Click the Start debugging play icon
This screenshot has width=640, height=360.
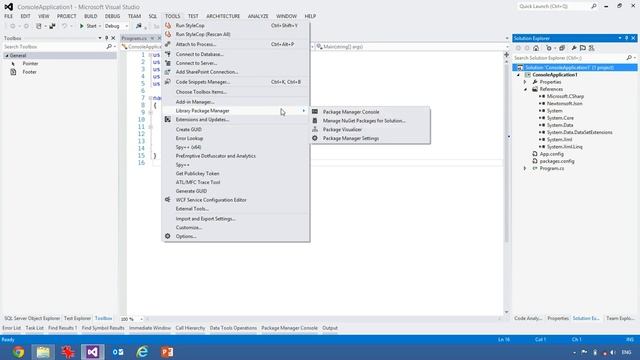coord(82,26)
